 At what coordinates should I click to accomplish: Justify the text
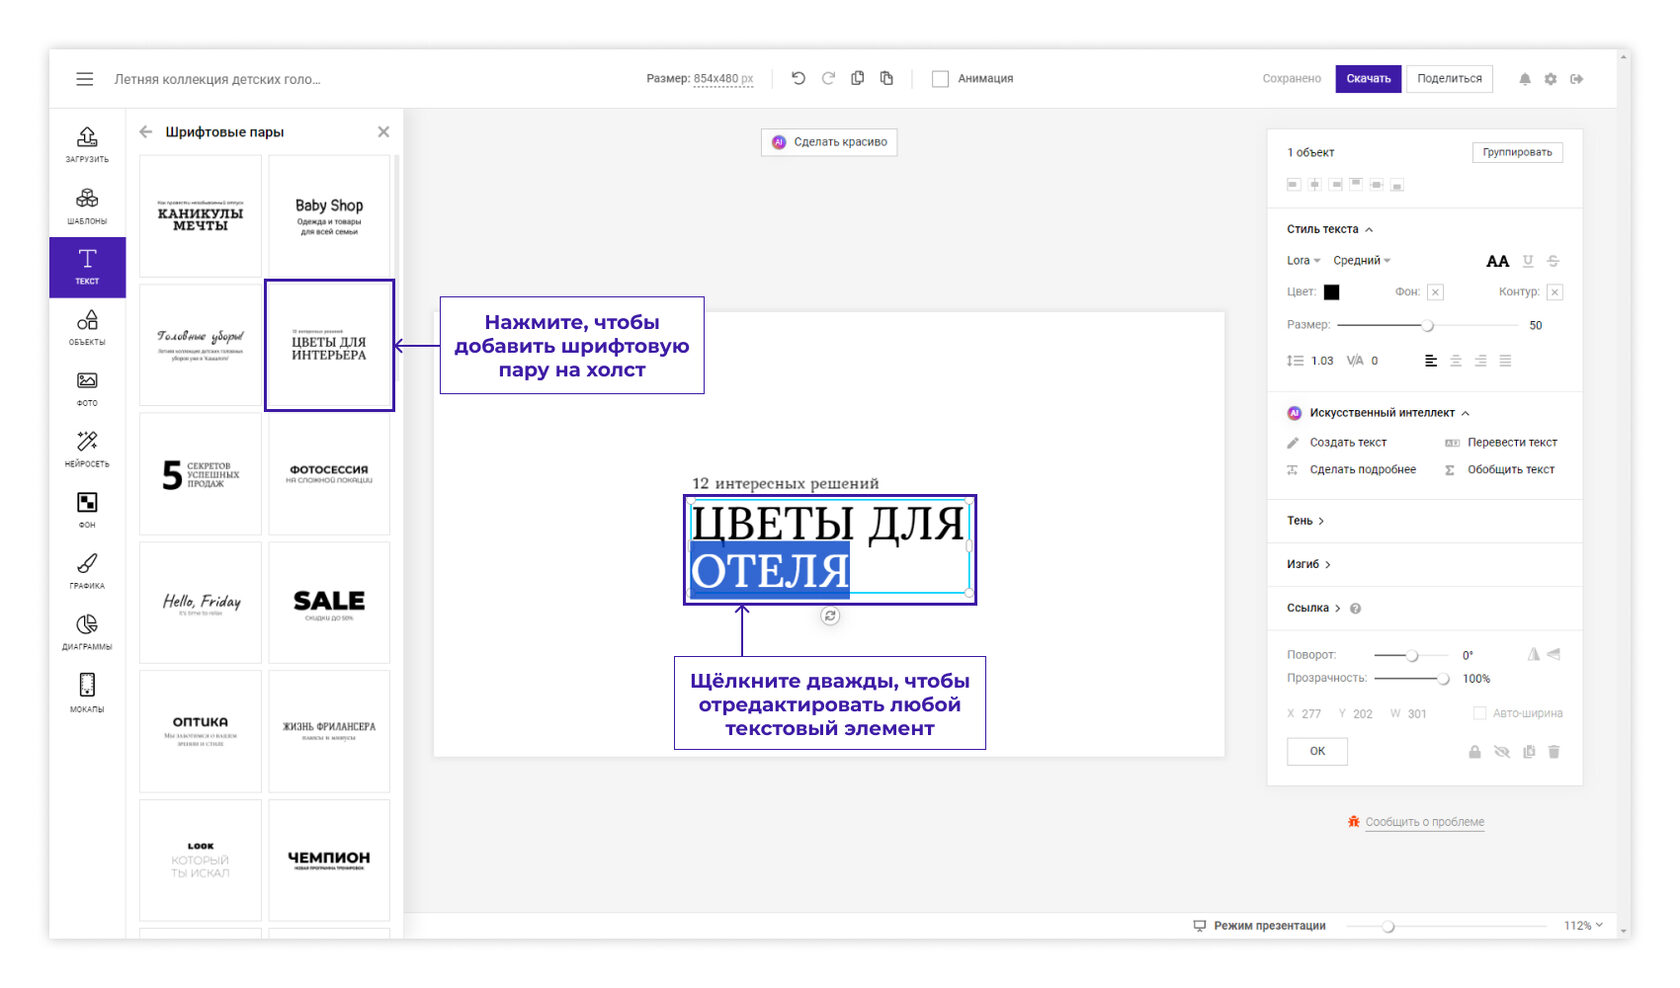1506,361
